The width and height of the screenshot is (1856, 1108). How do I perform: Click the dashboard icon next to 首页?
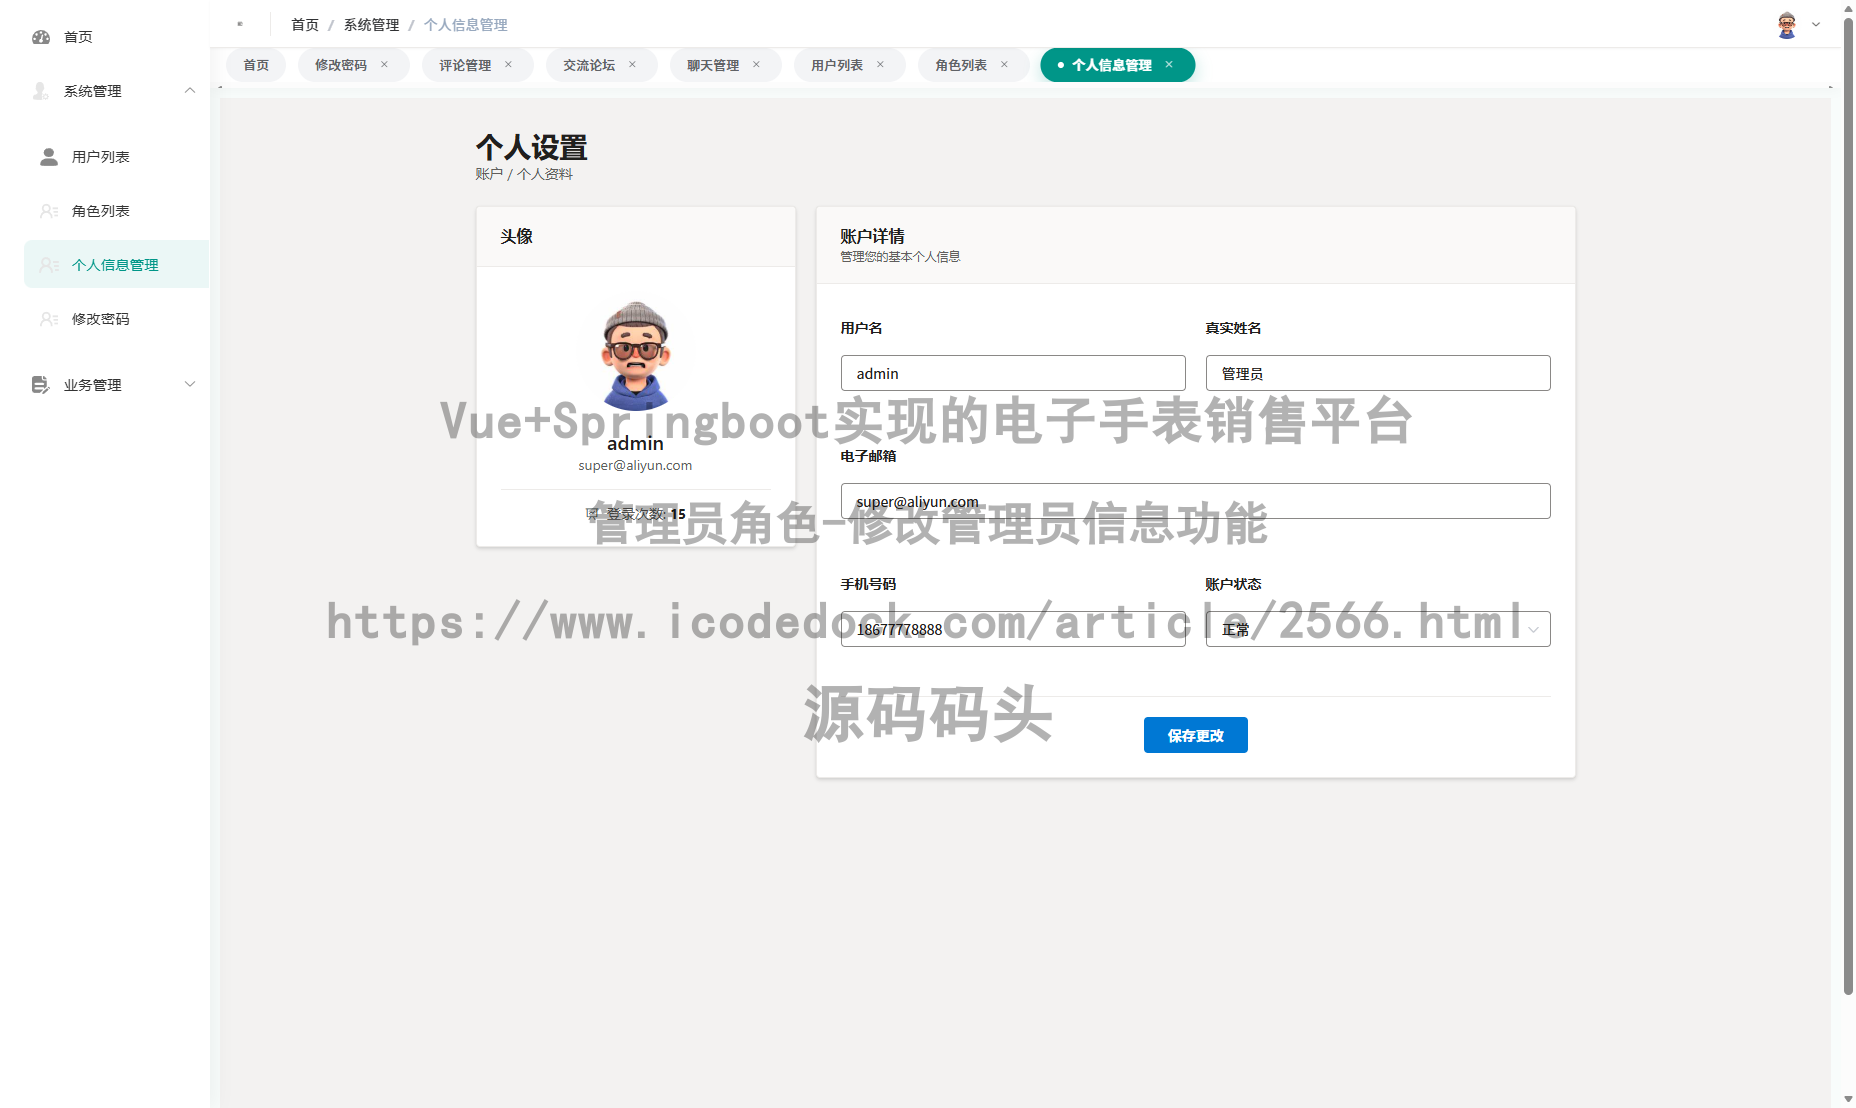[x=41, y=37]
